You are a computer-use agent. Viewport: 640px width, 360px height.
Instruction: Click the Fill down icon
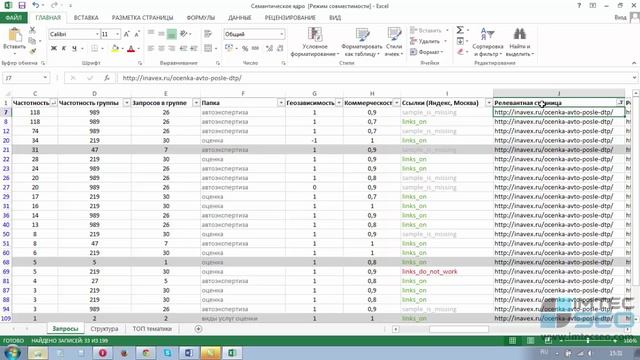click(460, 41)
